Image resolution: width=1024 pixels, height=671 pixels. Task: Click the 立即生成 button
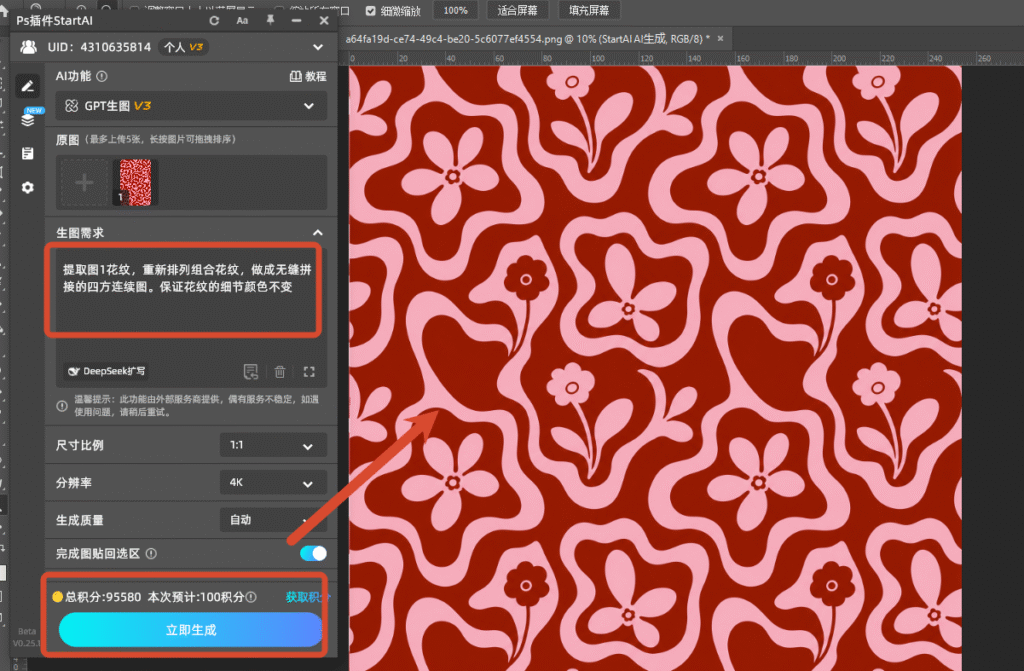(191, 630)
